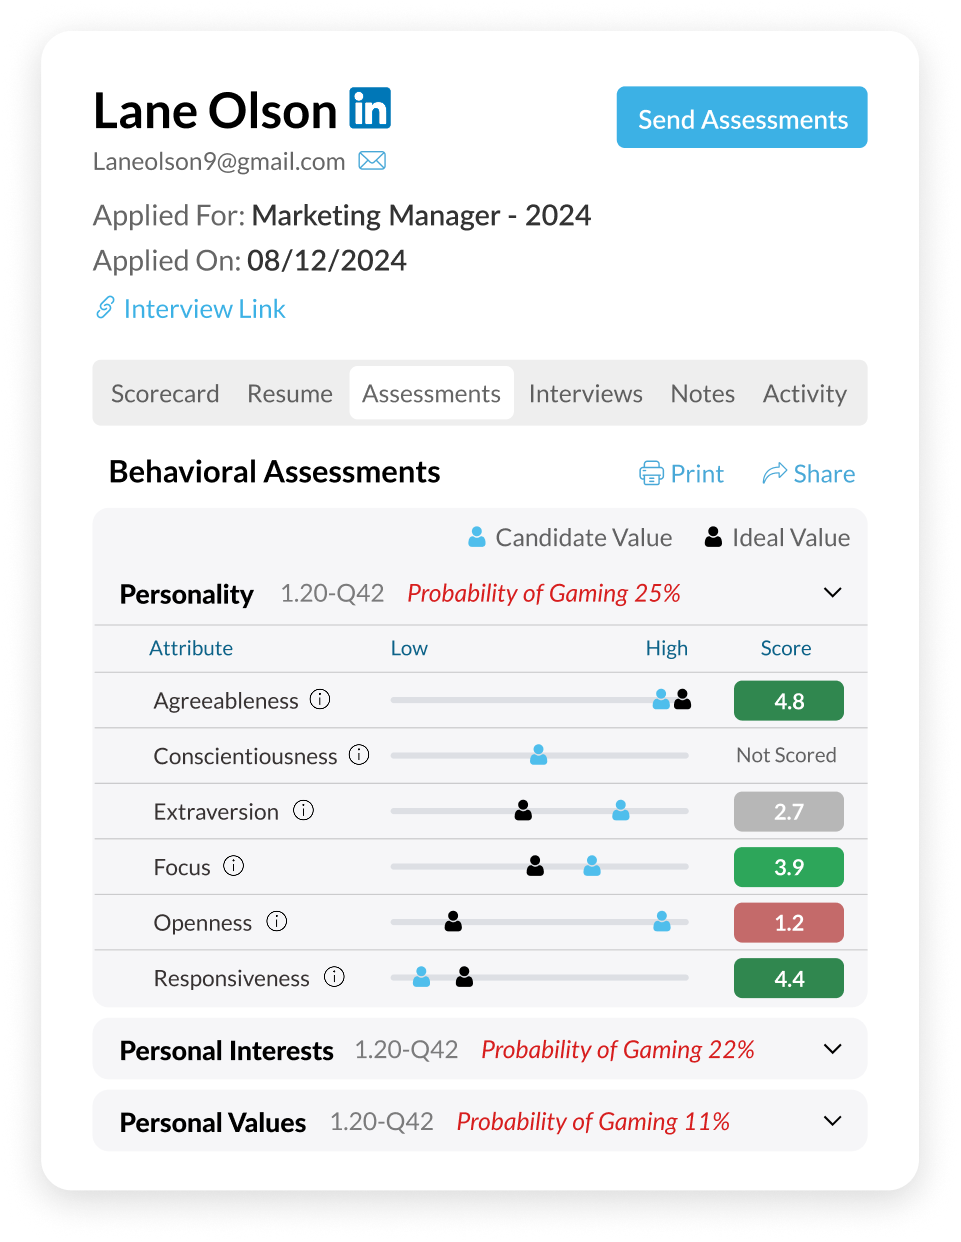The image size is (961, 1242).
Task: Switch to the Resume tab
Action: click(289, 393)
